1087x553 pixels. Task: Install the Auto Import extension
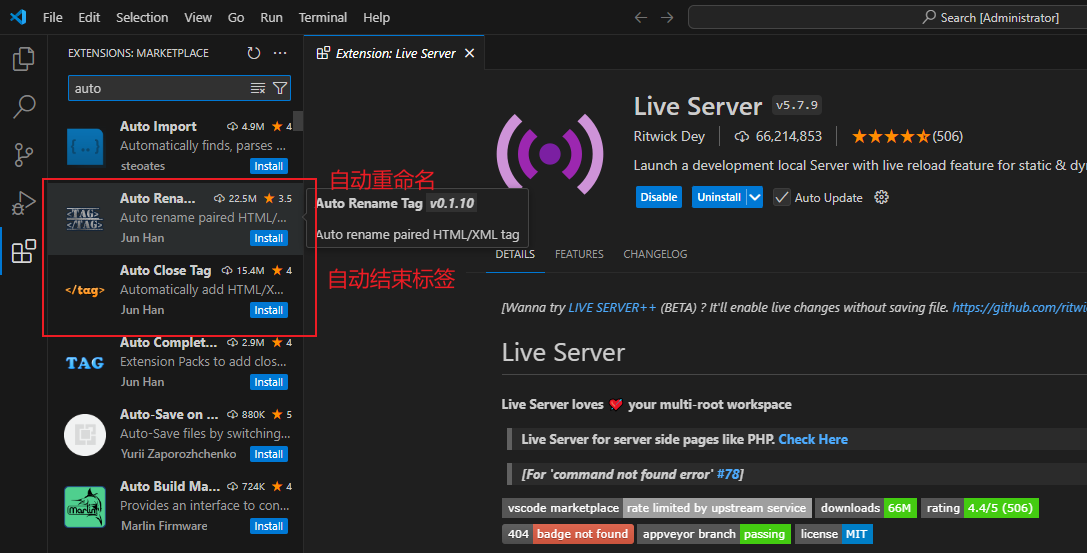point(268,166)
